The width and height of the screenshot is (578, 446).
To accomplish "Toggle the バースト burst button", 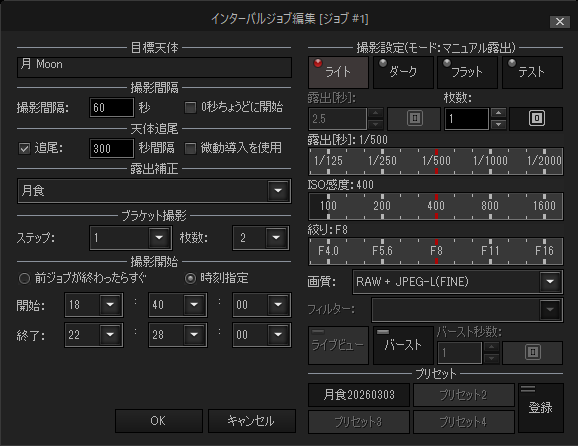I will 403,345.
